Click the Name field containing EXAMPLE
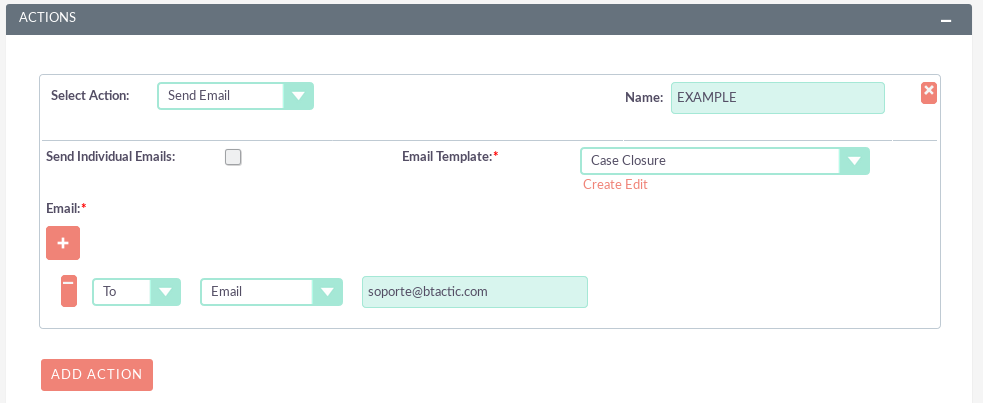The image size is (983, 403). (777, 98)
